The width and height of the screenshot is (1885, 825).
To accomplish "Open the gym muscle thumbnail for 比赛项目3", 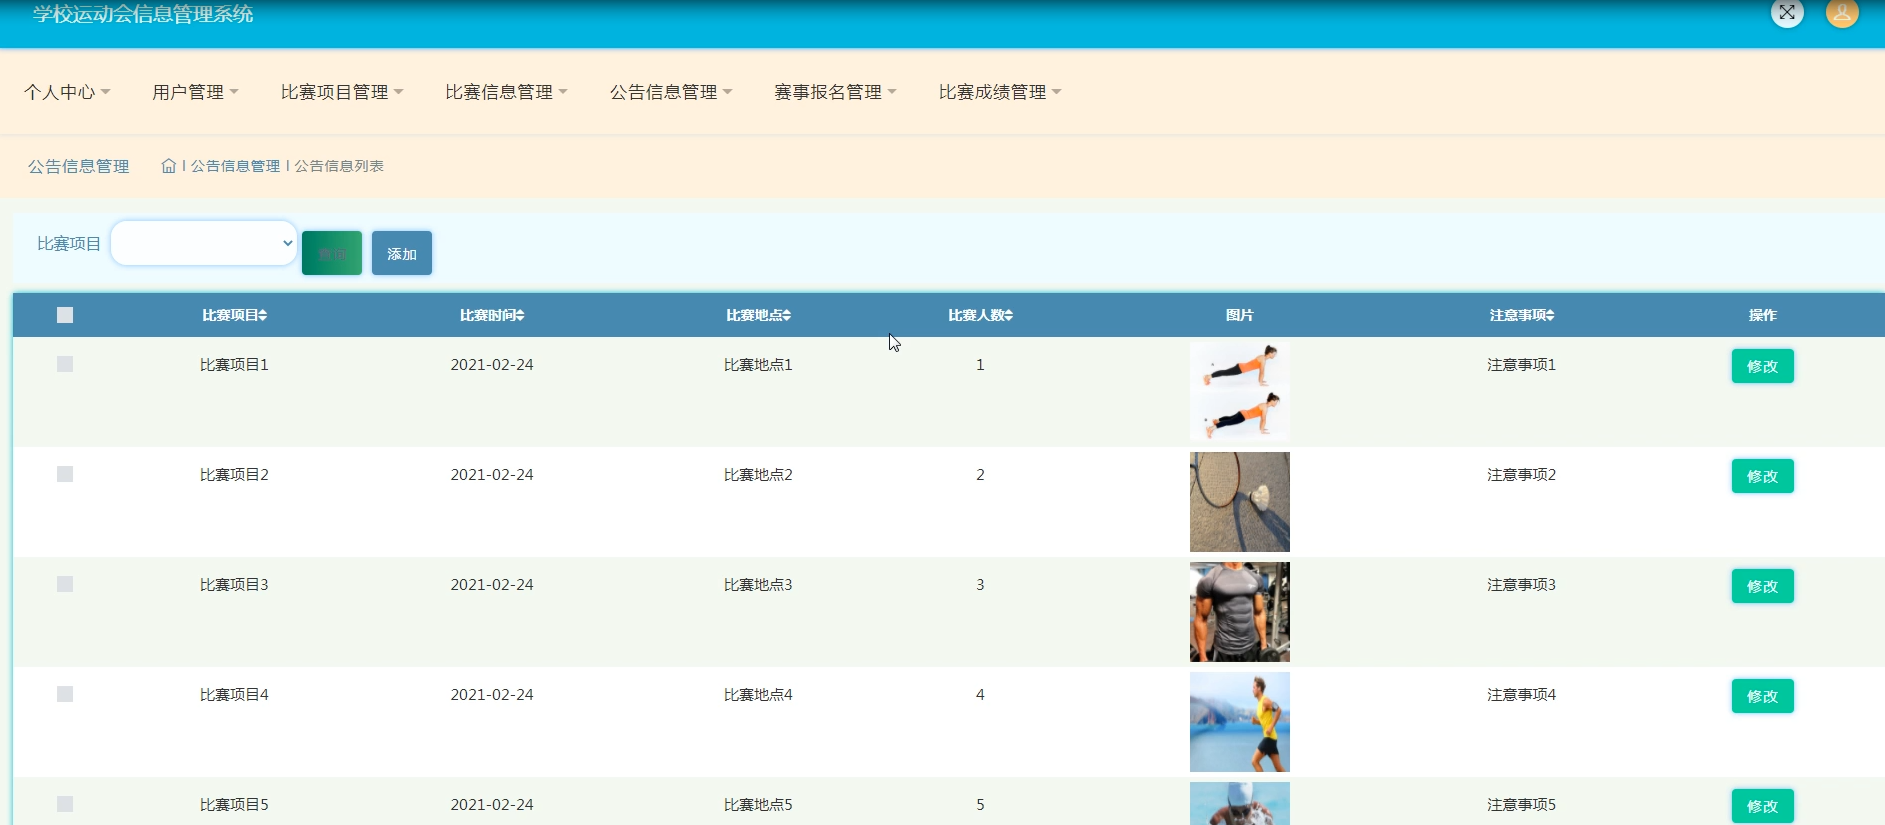I will 1240,612.
